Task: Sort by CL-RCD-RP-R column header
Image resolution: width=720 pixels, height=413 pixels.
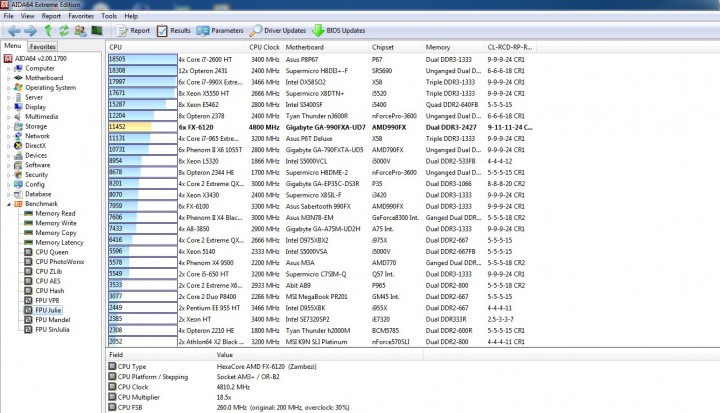Action: (510, 47)
